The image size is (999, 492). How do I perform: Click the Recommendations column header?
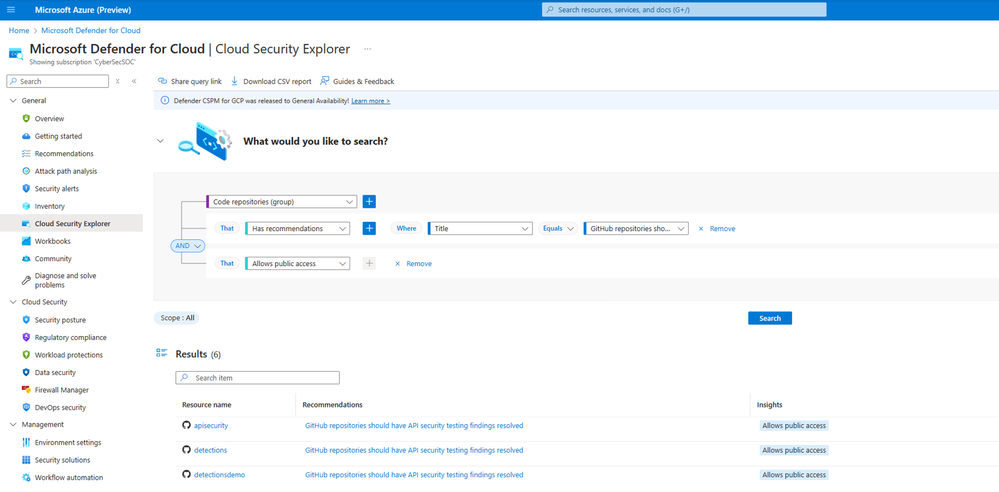click(333, 405)
